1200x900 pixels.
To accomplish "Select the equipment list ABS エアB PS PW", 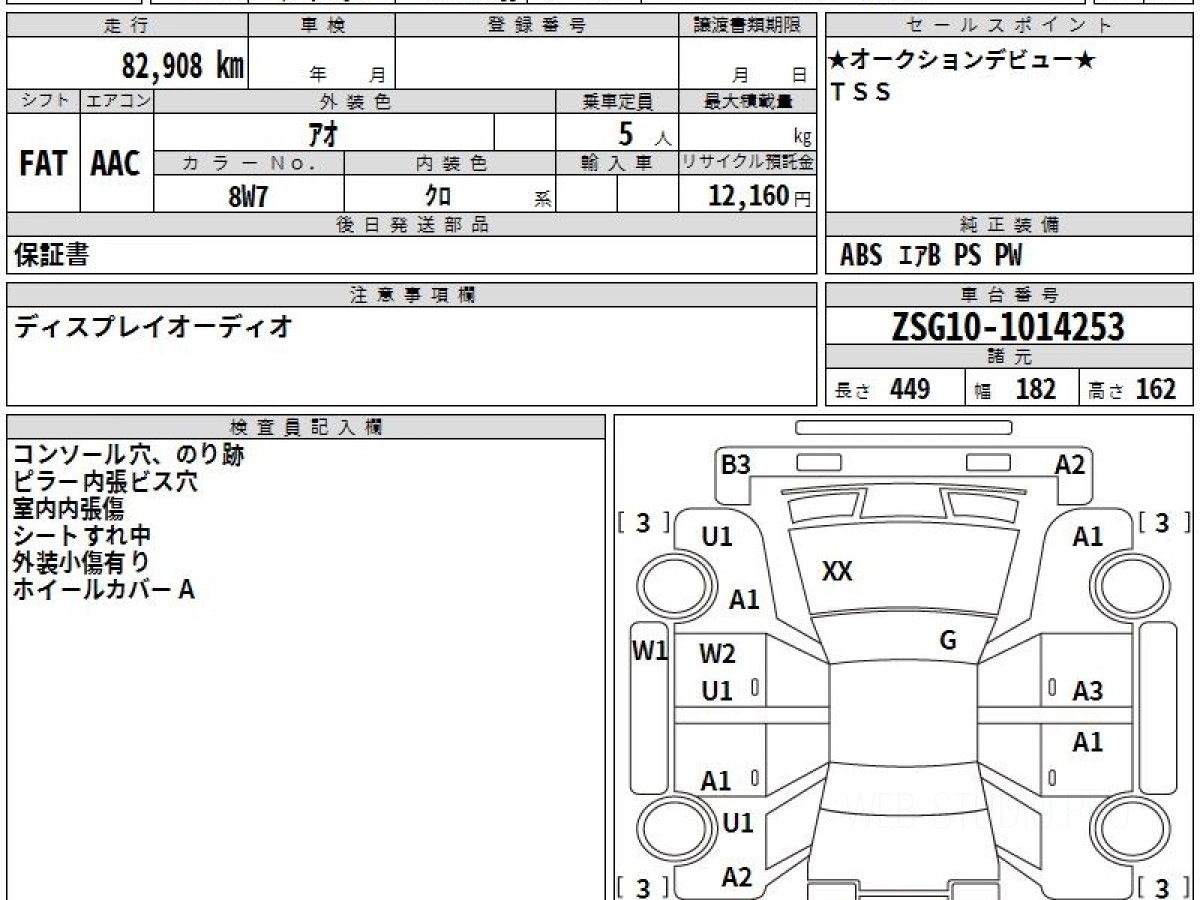I will point(931,256).
